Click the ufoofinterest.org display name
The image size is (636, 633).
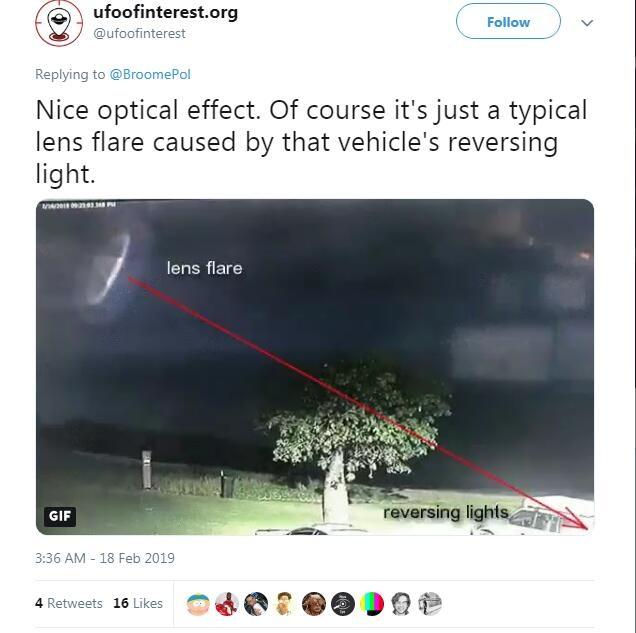click(165, 12)
